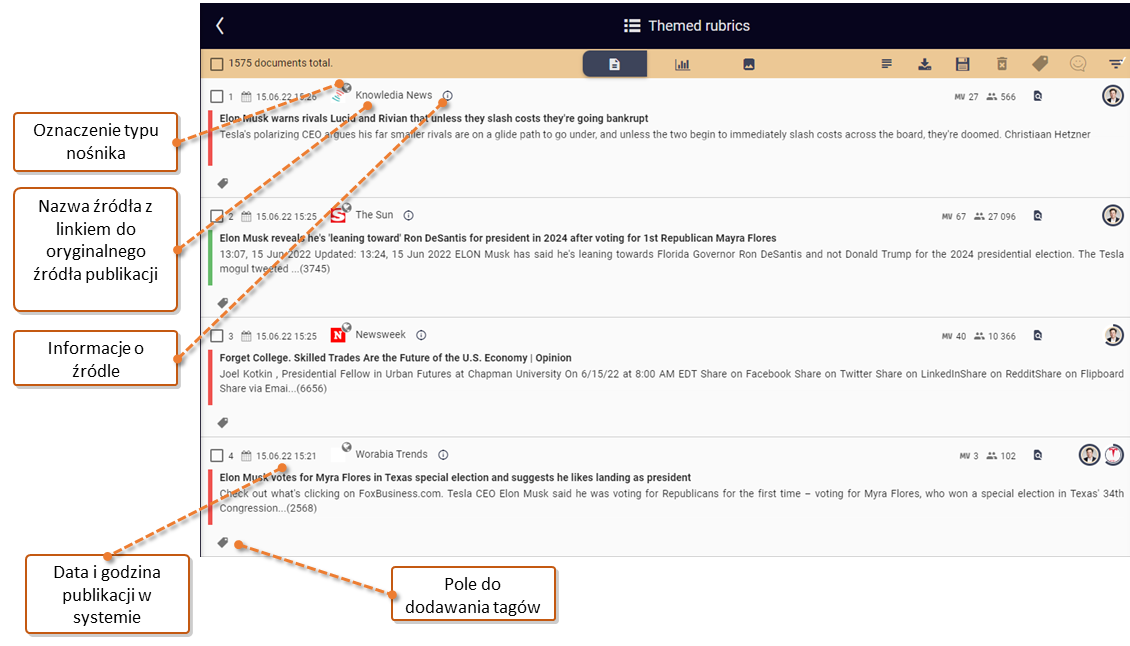
Task: Open the Knowledia News source link
Action: coord(393,95)
